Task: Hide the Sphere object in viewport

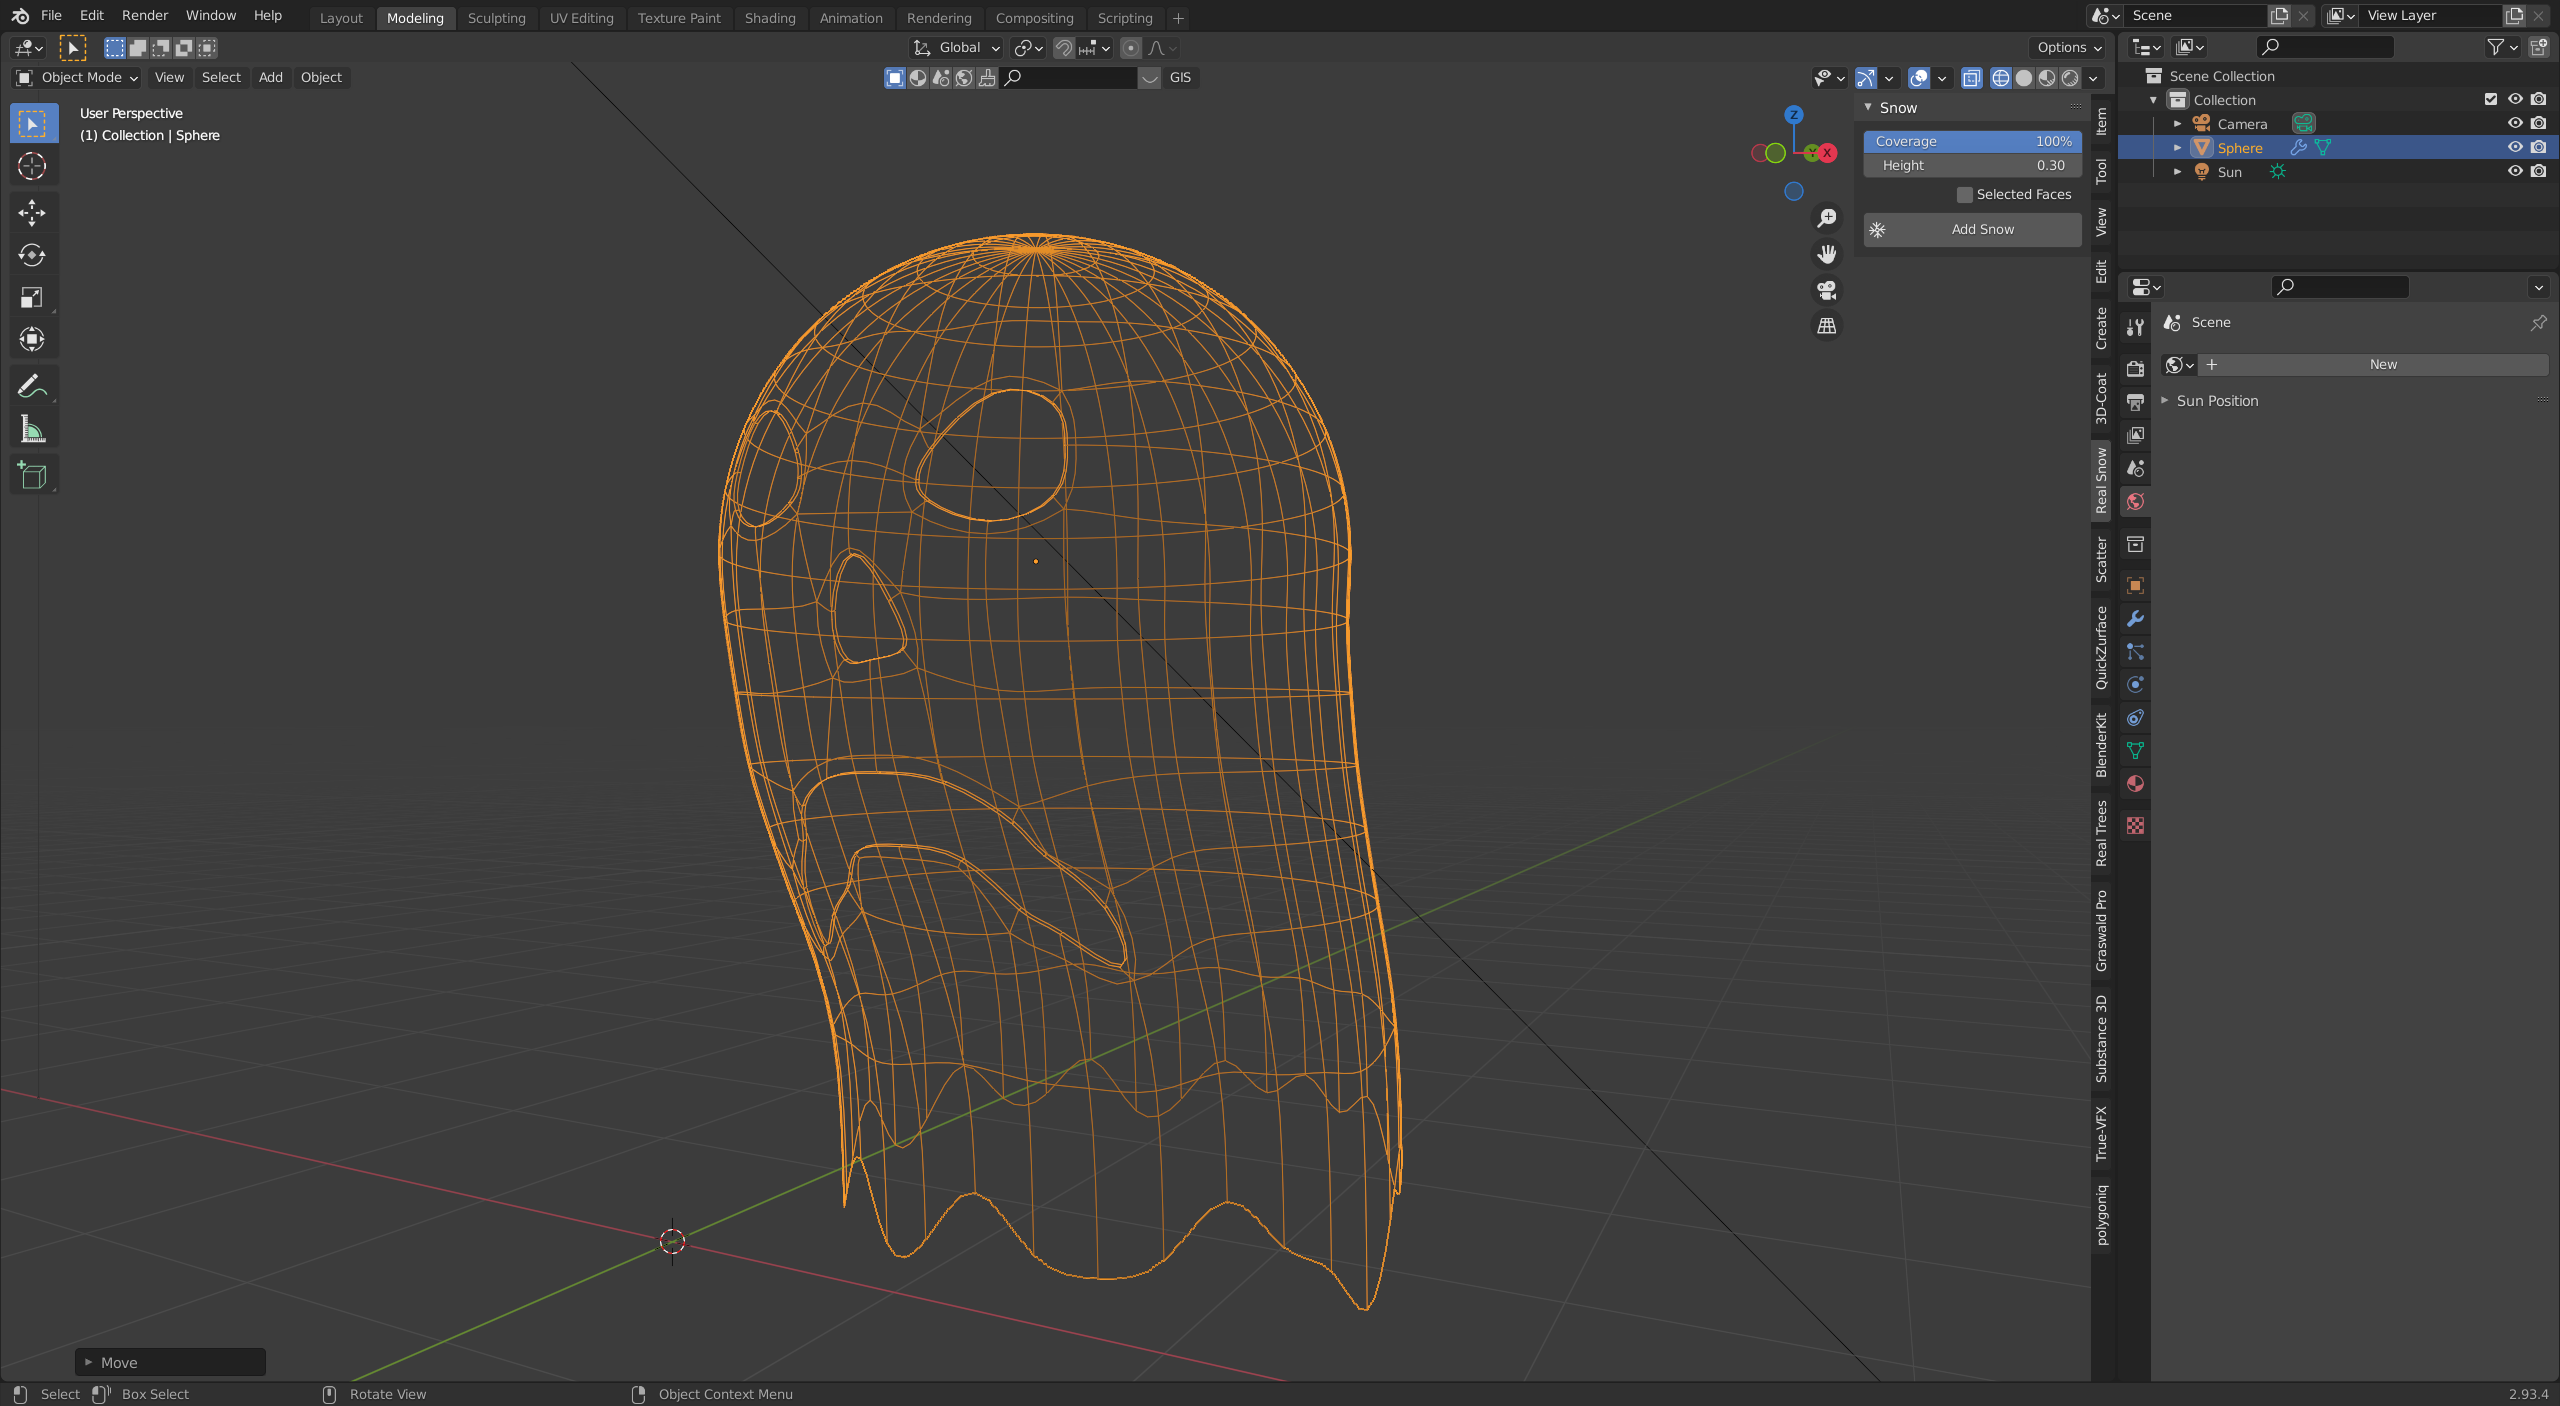Action: click(2514, 147)
